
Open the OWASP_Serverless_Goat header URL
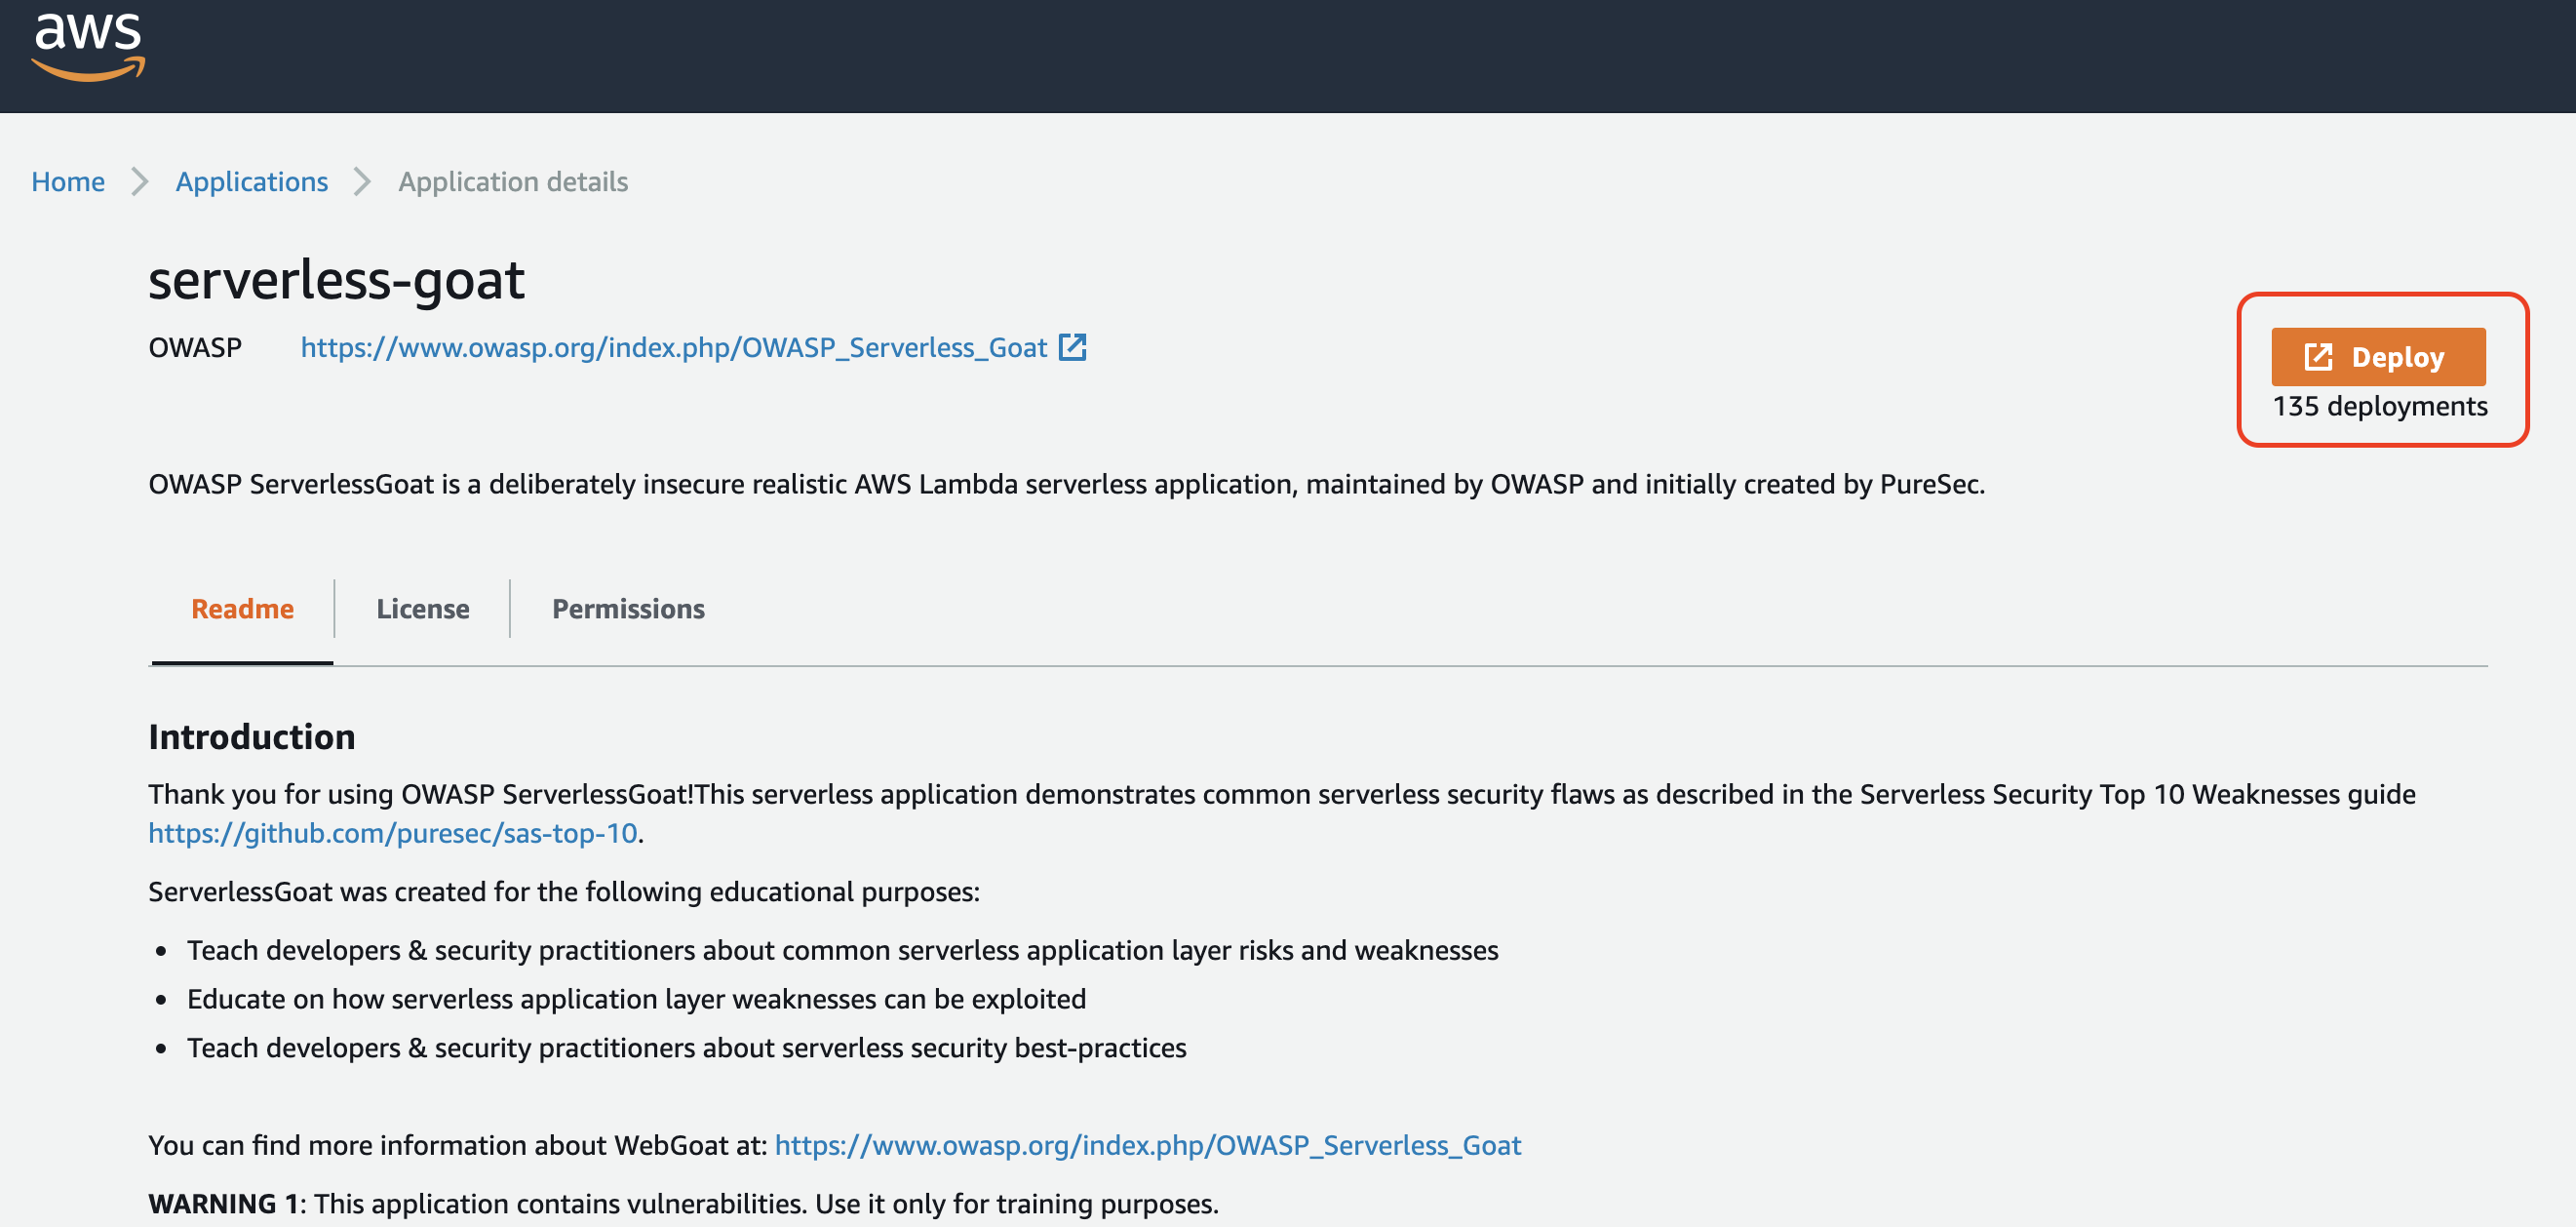(x=673, y=347)
